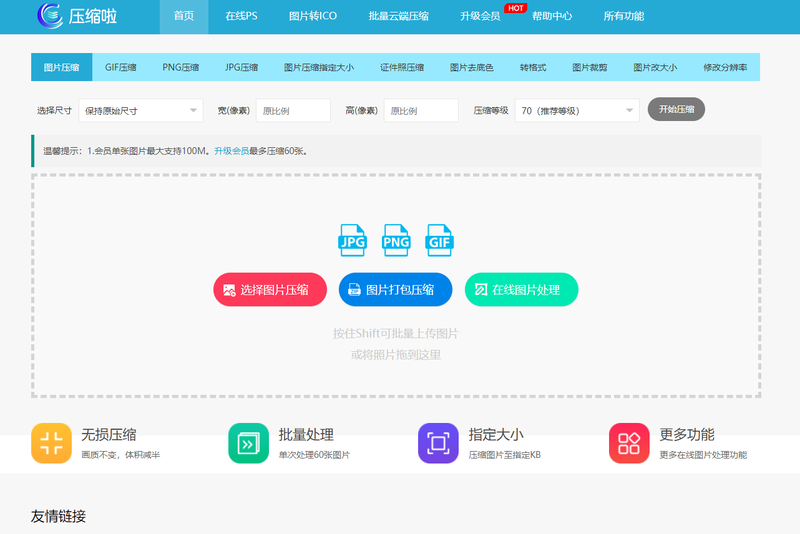Open the 首页 menu item

click(x=184, y=16)
